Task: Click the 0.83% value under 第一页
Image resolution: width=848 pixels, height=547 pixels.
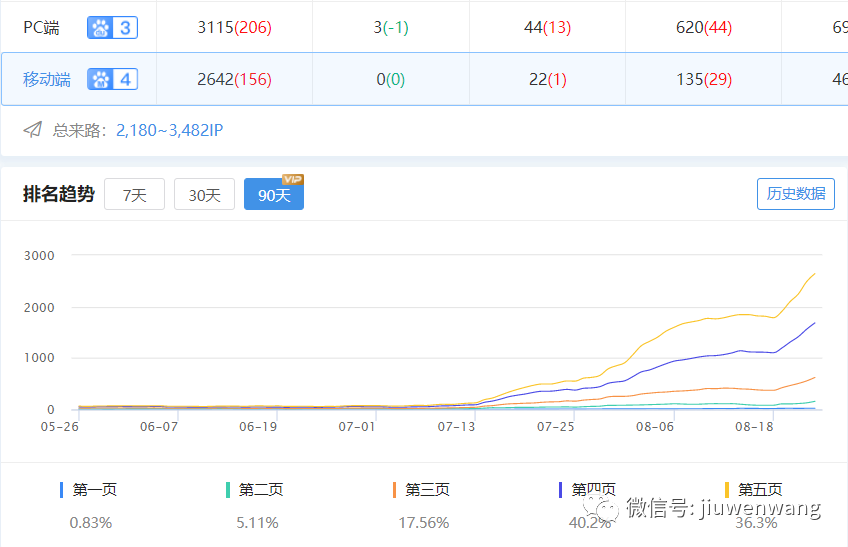Action: tap(91, 523)
